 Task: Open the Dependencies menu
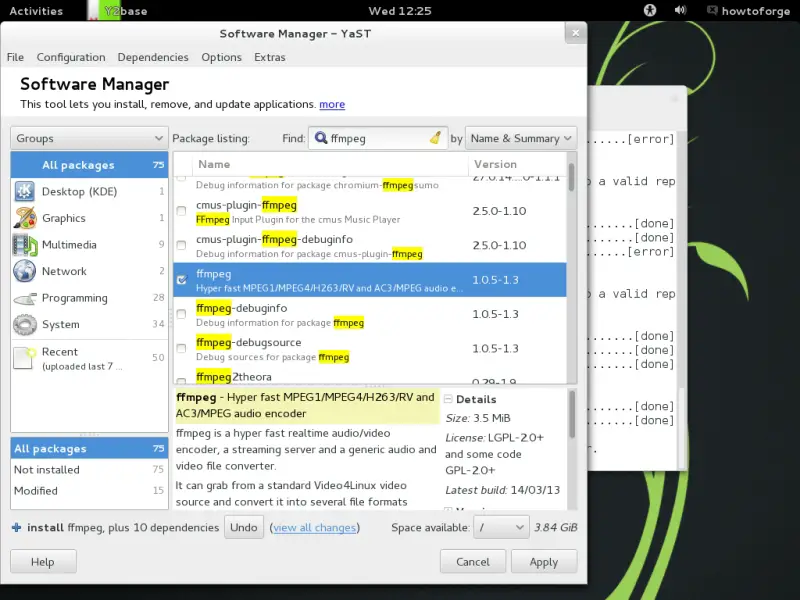tap(153, 57)
